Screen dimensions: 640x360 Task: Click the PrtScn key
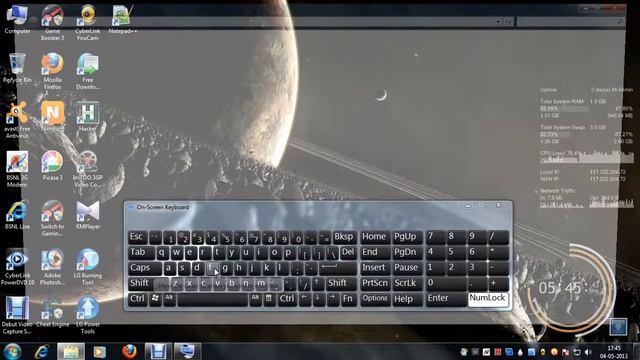pyautogui.click(x=374, y=284)
